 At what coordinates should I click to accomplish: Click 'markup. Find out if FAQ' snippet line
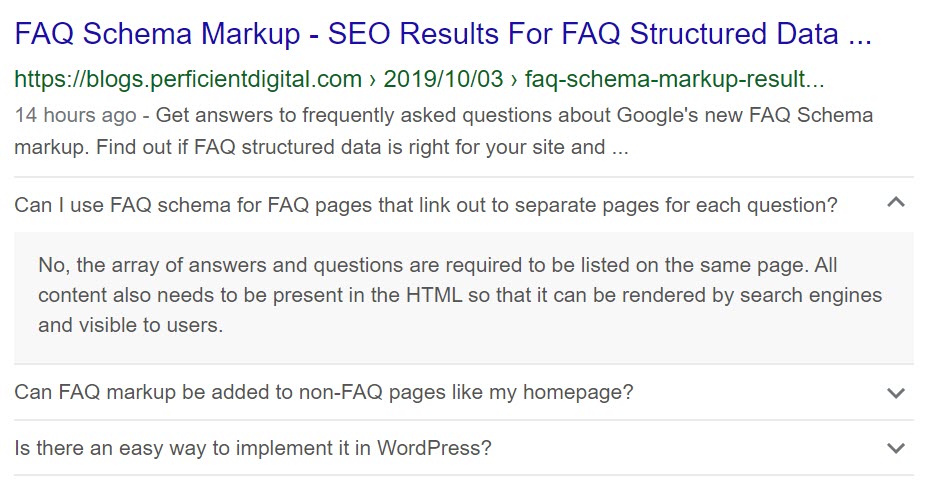point(321,147)
